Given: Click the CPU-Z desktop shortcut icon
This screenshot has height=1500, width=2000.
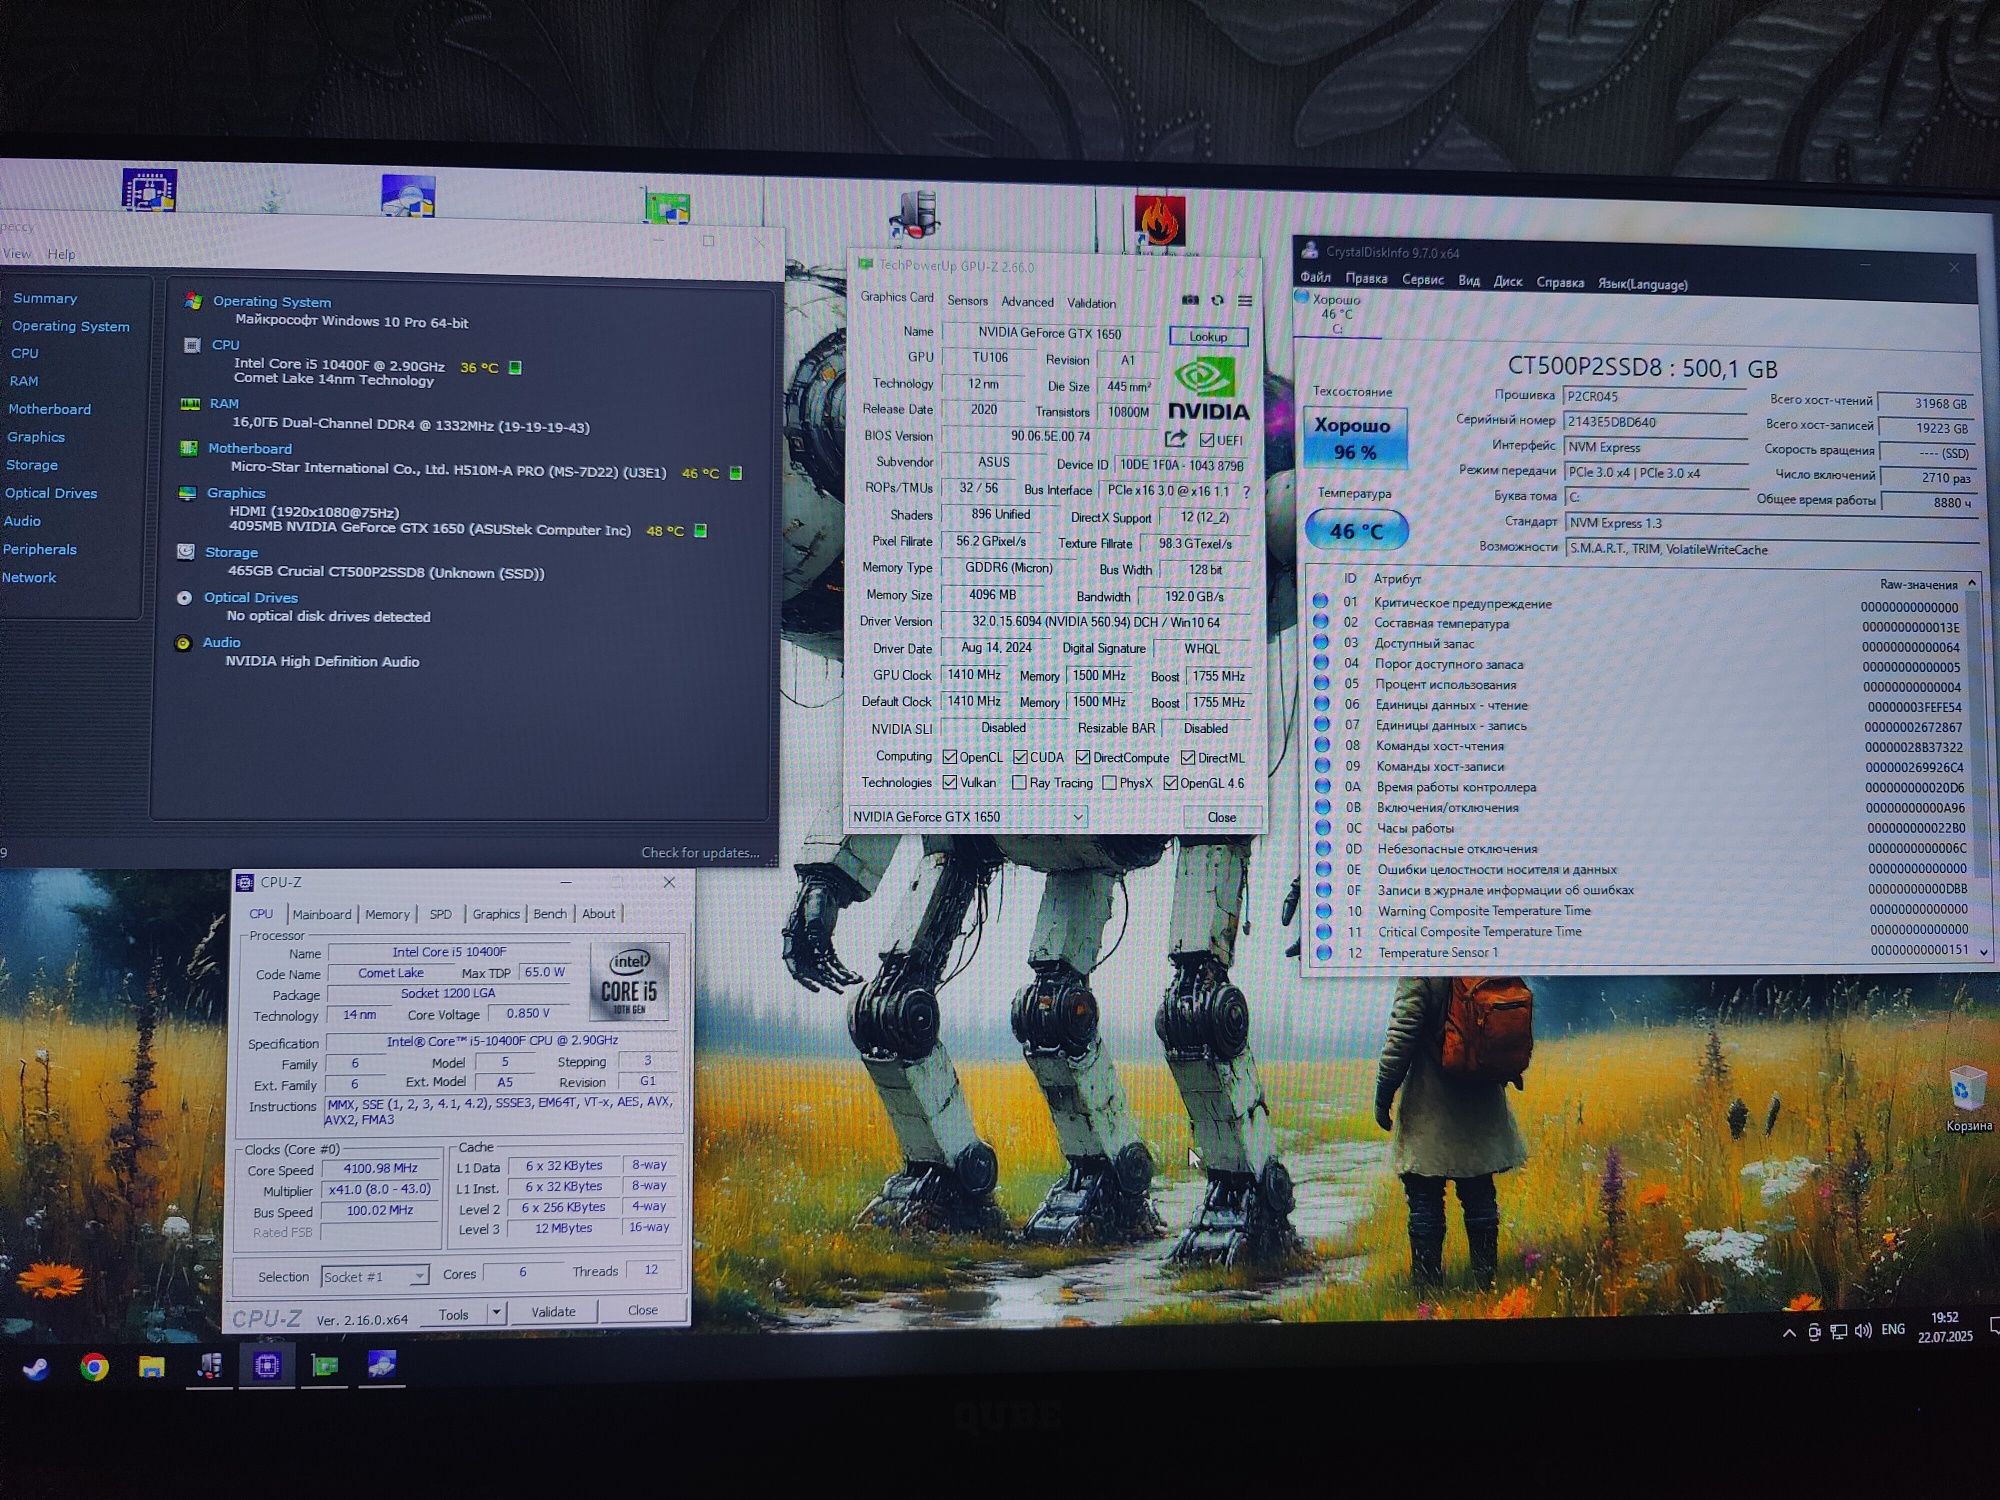Looking at the screenshot, I should pyautogui.click(x=149, y=190).
